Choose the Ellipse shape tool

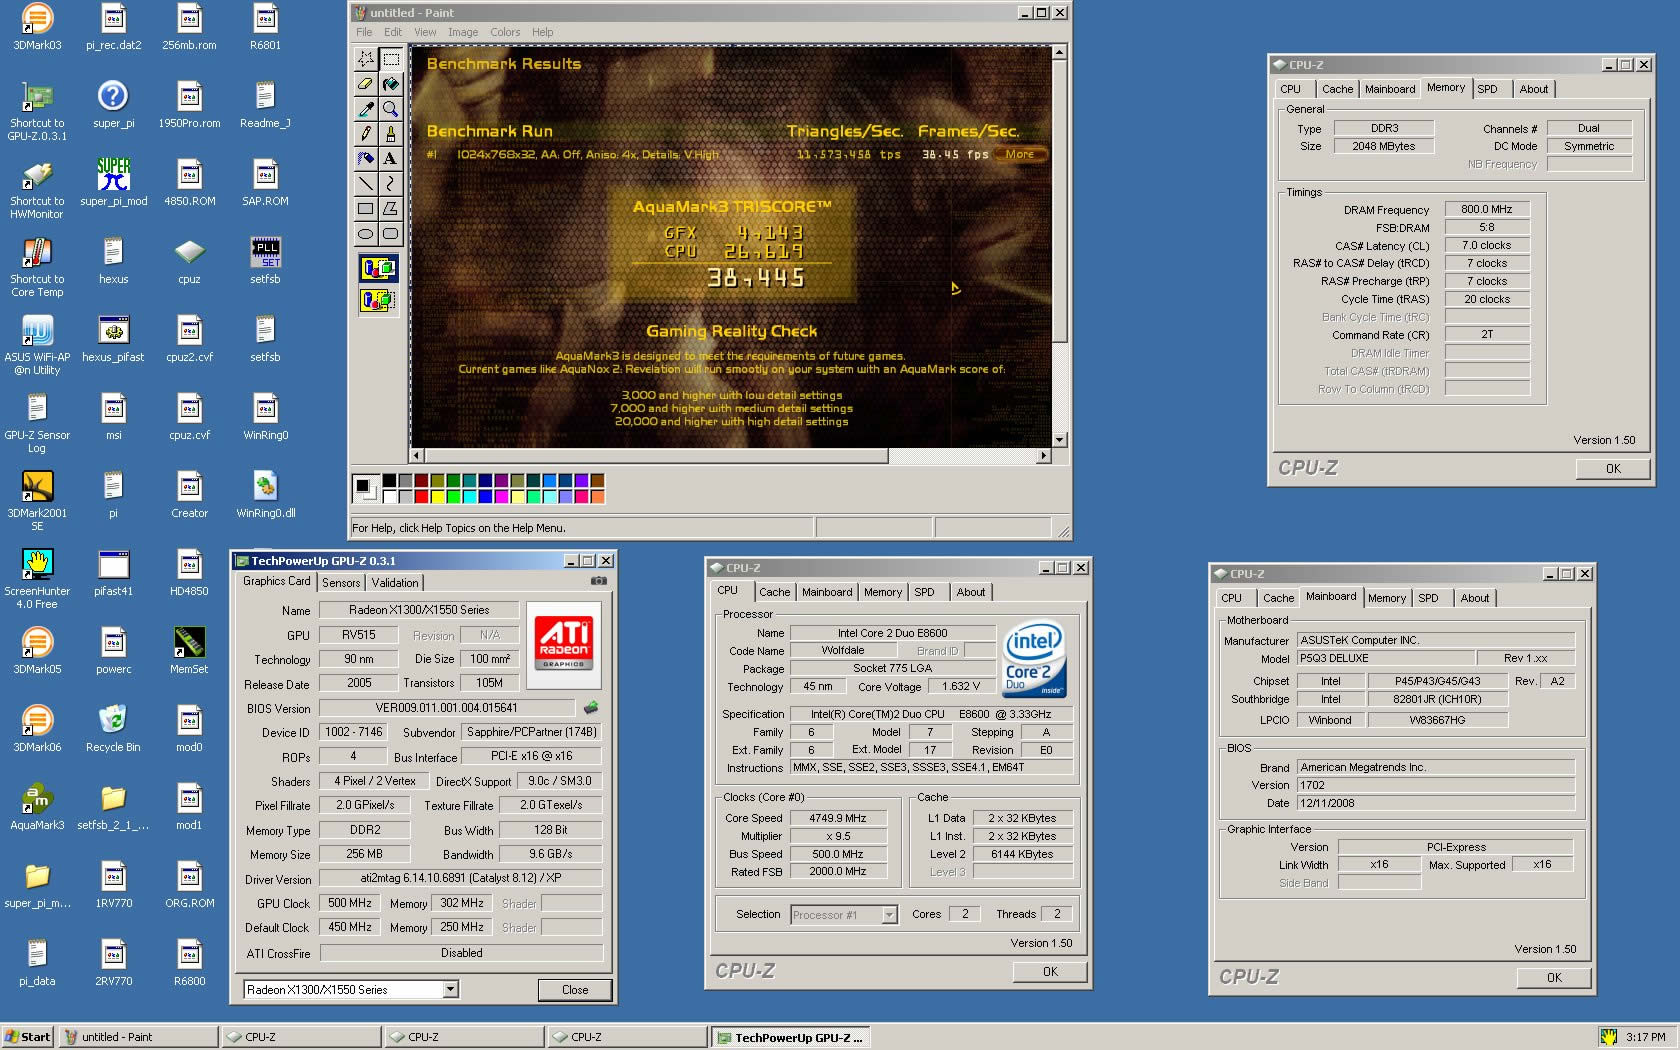point(366,234)
